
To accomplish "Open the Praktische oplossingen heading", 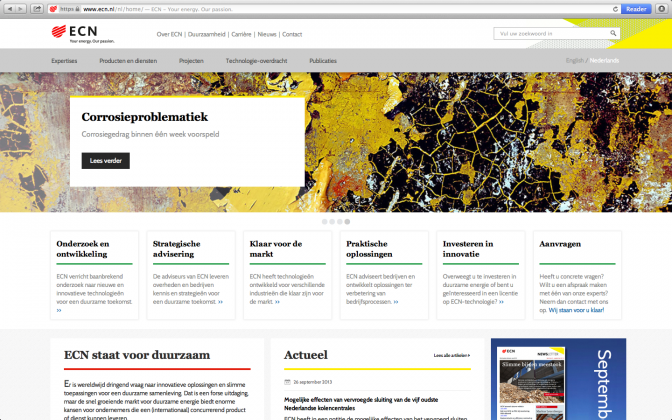I will coord(369,249).
